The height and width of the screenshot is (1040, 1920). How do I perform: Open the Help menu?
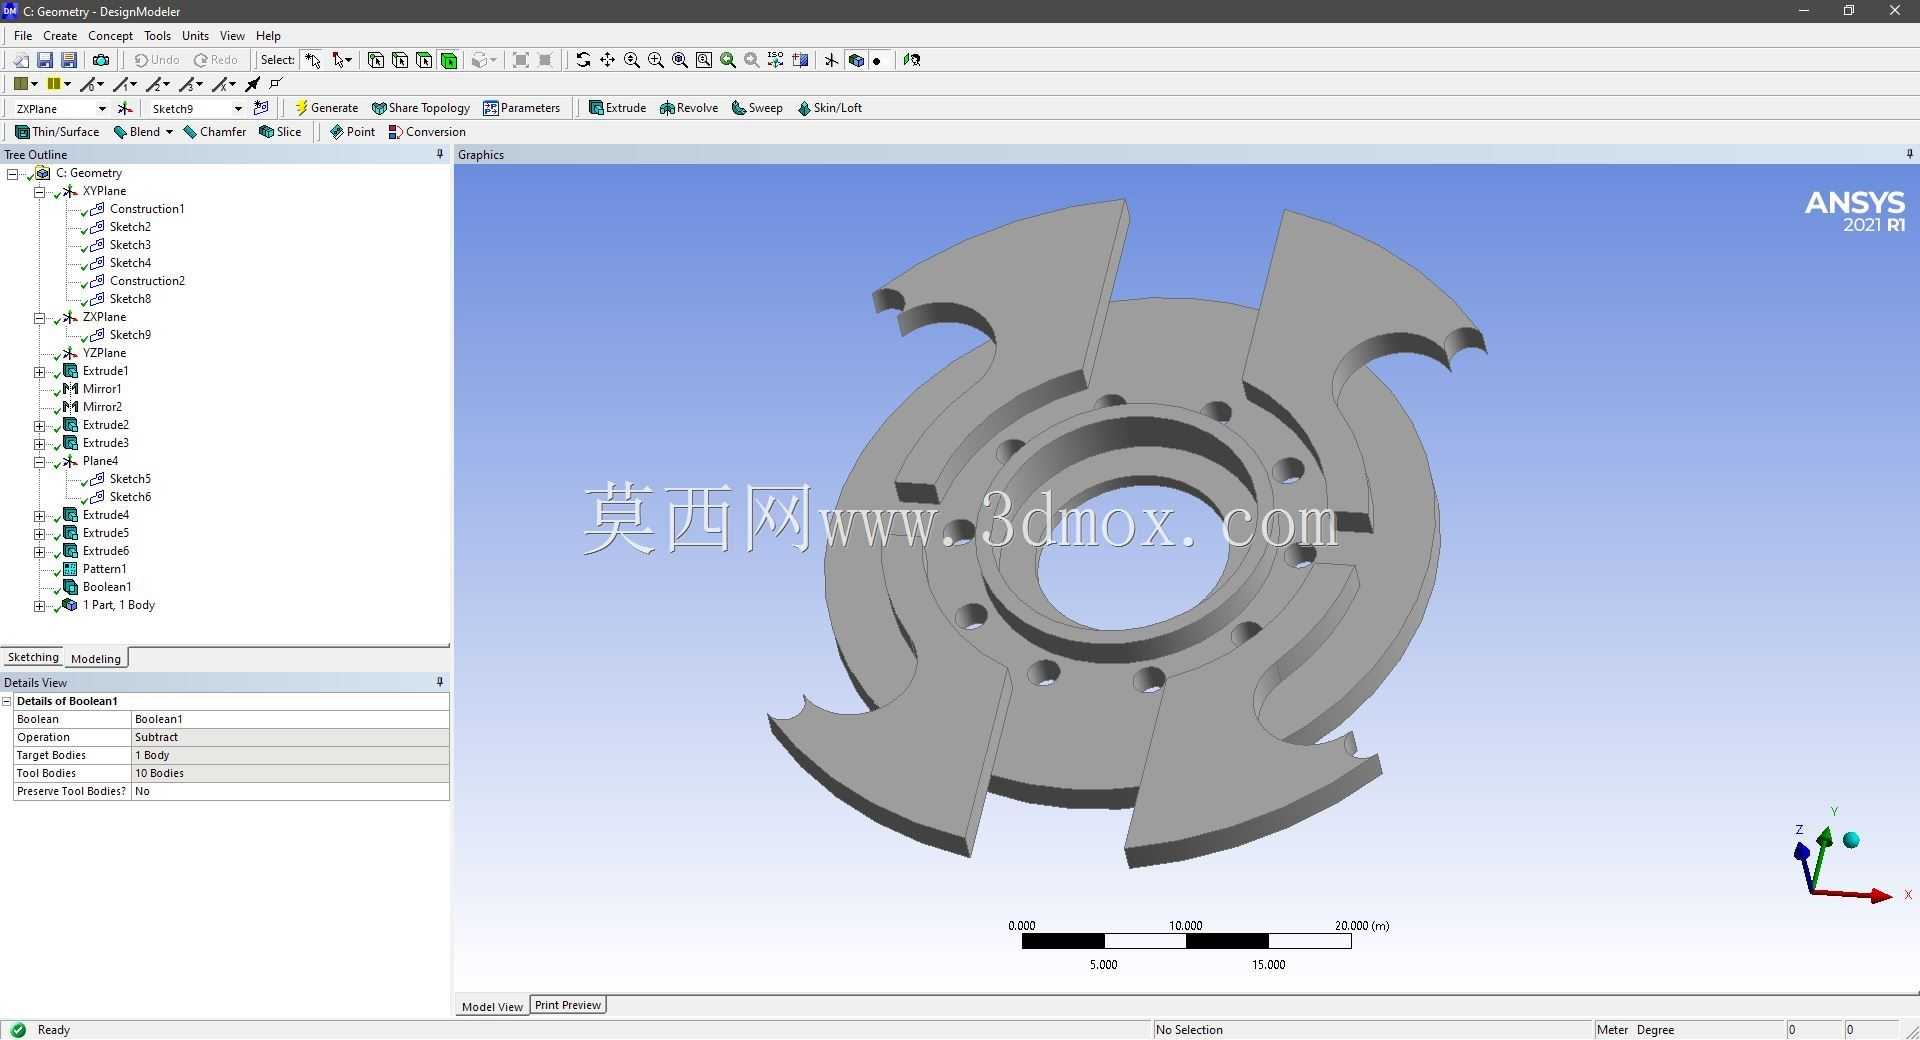coord(268,35)
